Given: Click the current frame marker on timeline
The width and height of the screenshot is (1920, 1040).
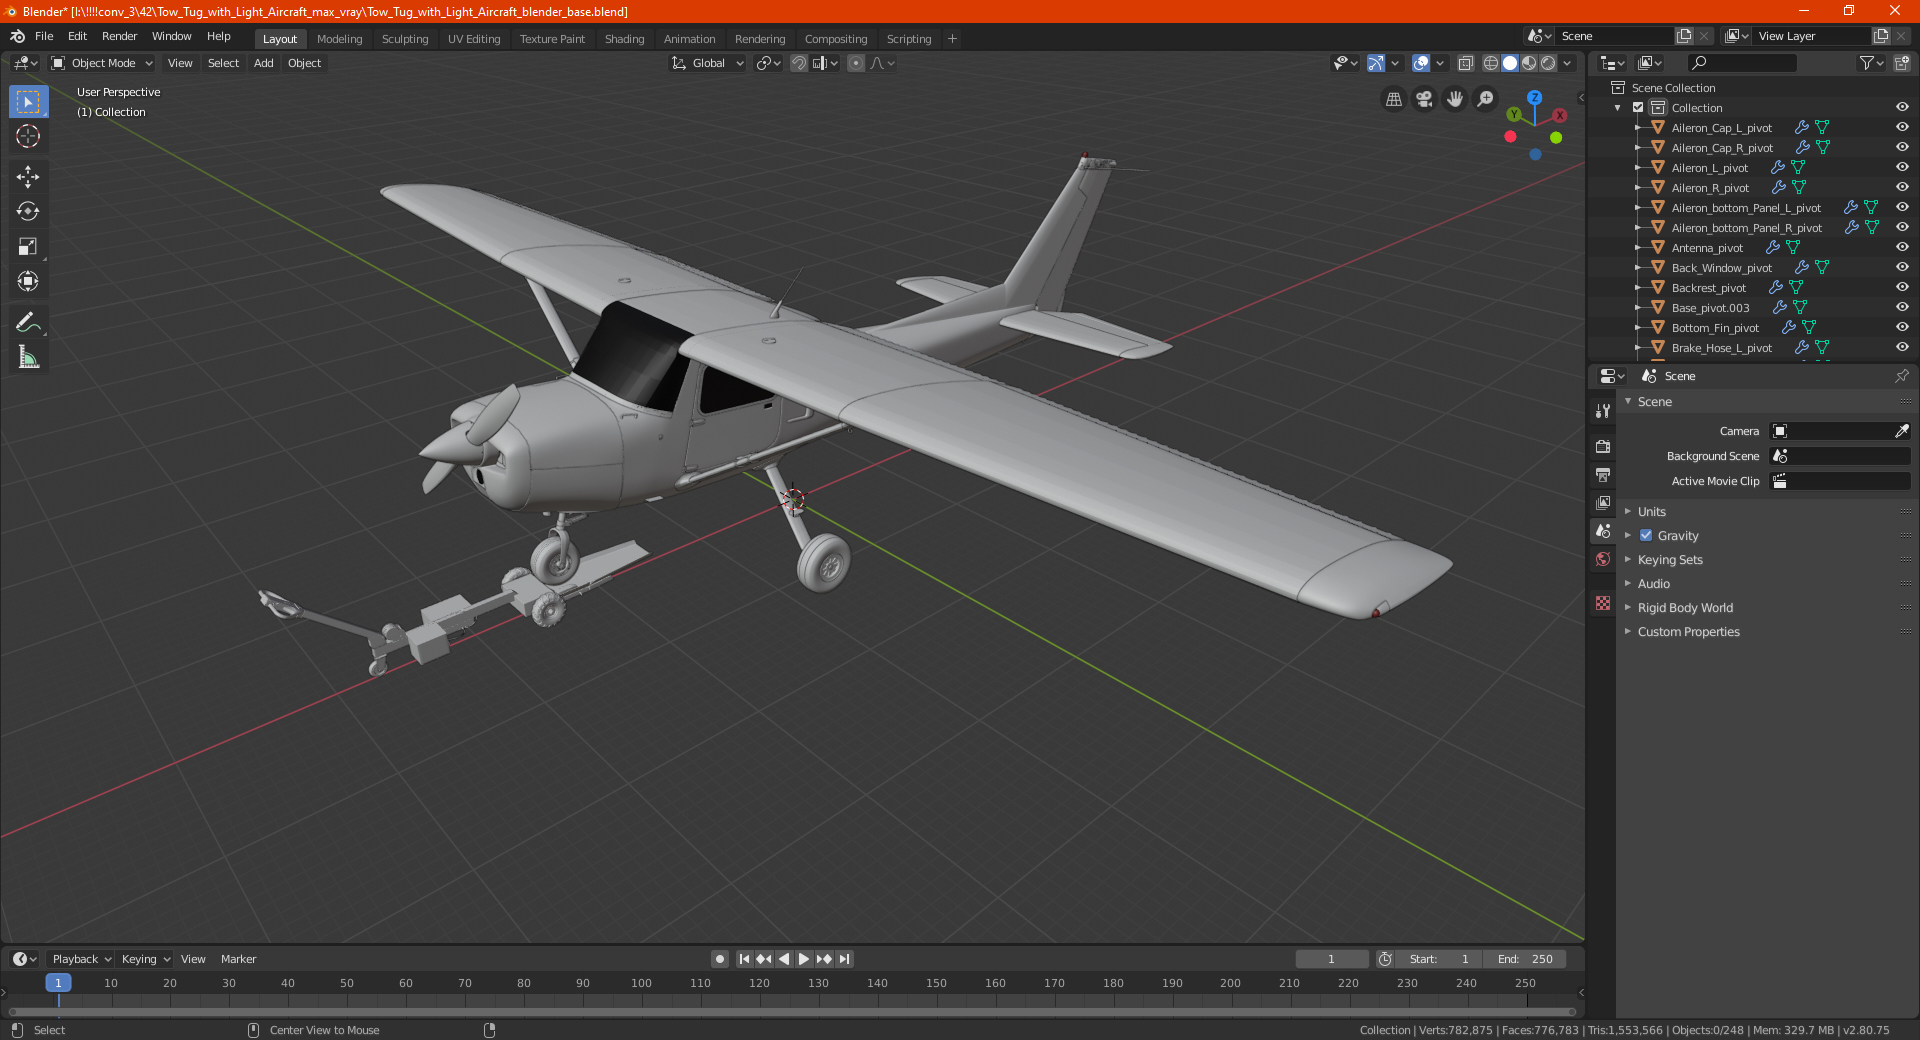Looking at the screenshot, I should tap(58, 983).
